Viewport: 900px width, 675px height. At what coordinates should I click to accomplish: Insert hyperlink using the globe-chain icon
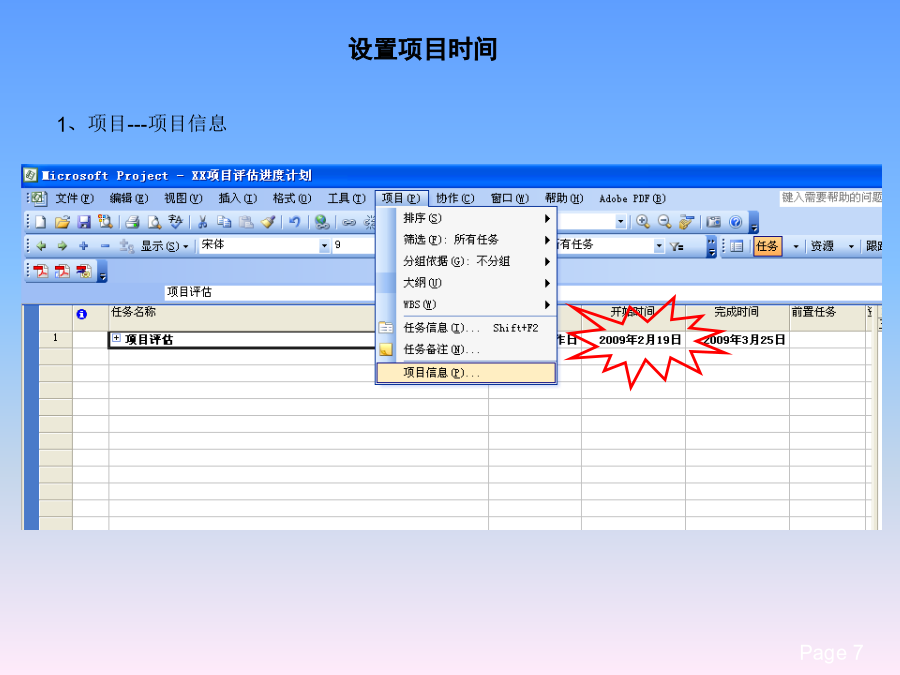click(322, 222)
